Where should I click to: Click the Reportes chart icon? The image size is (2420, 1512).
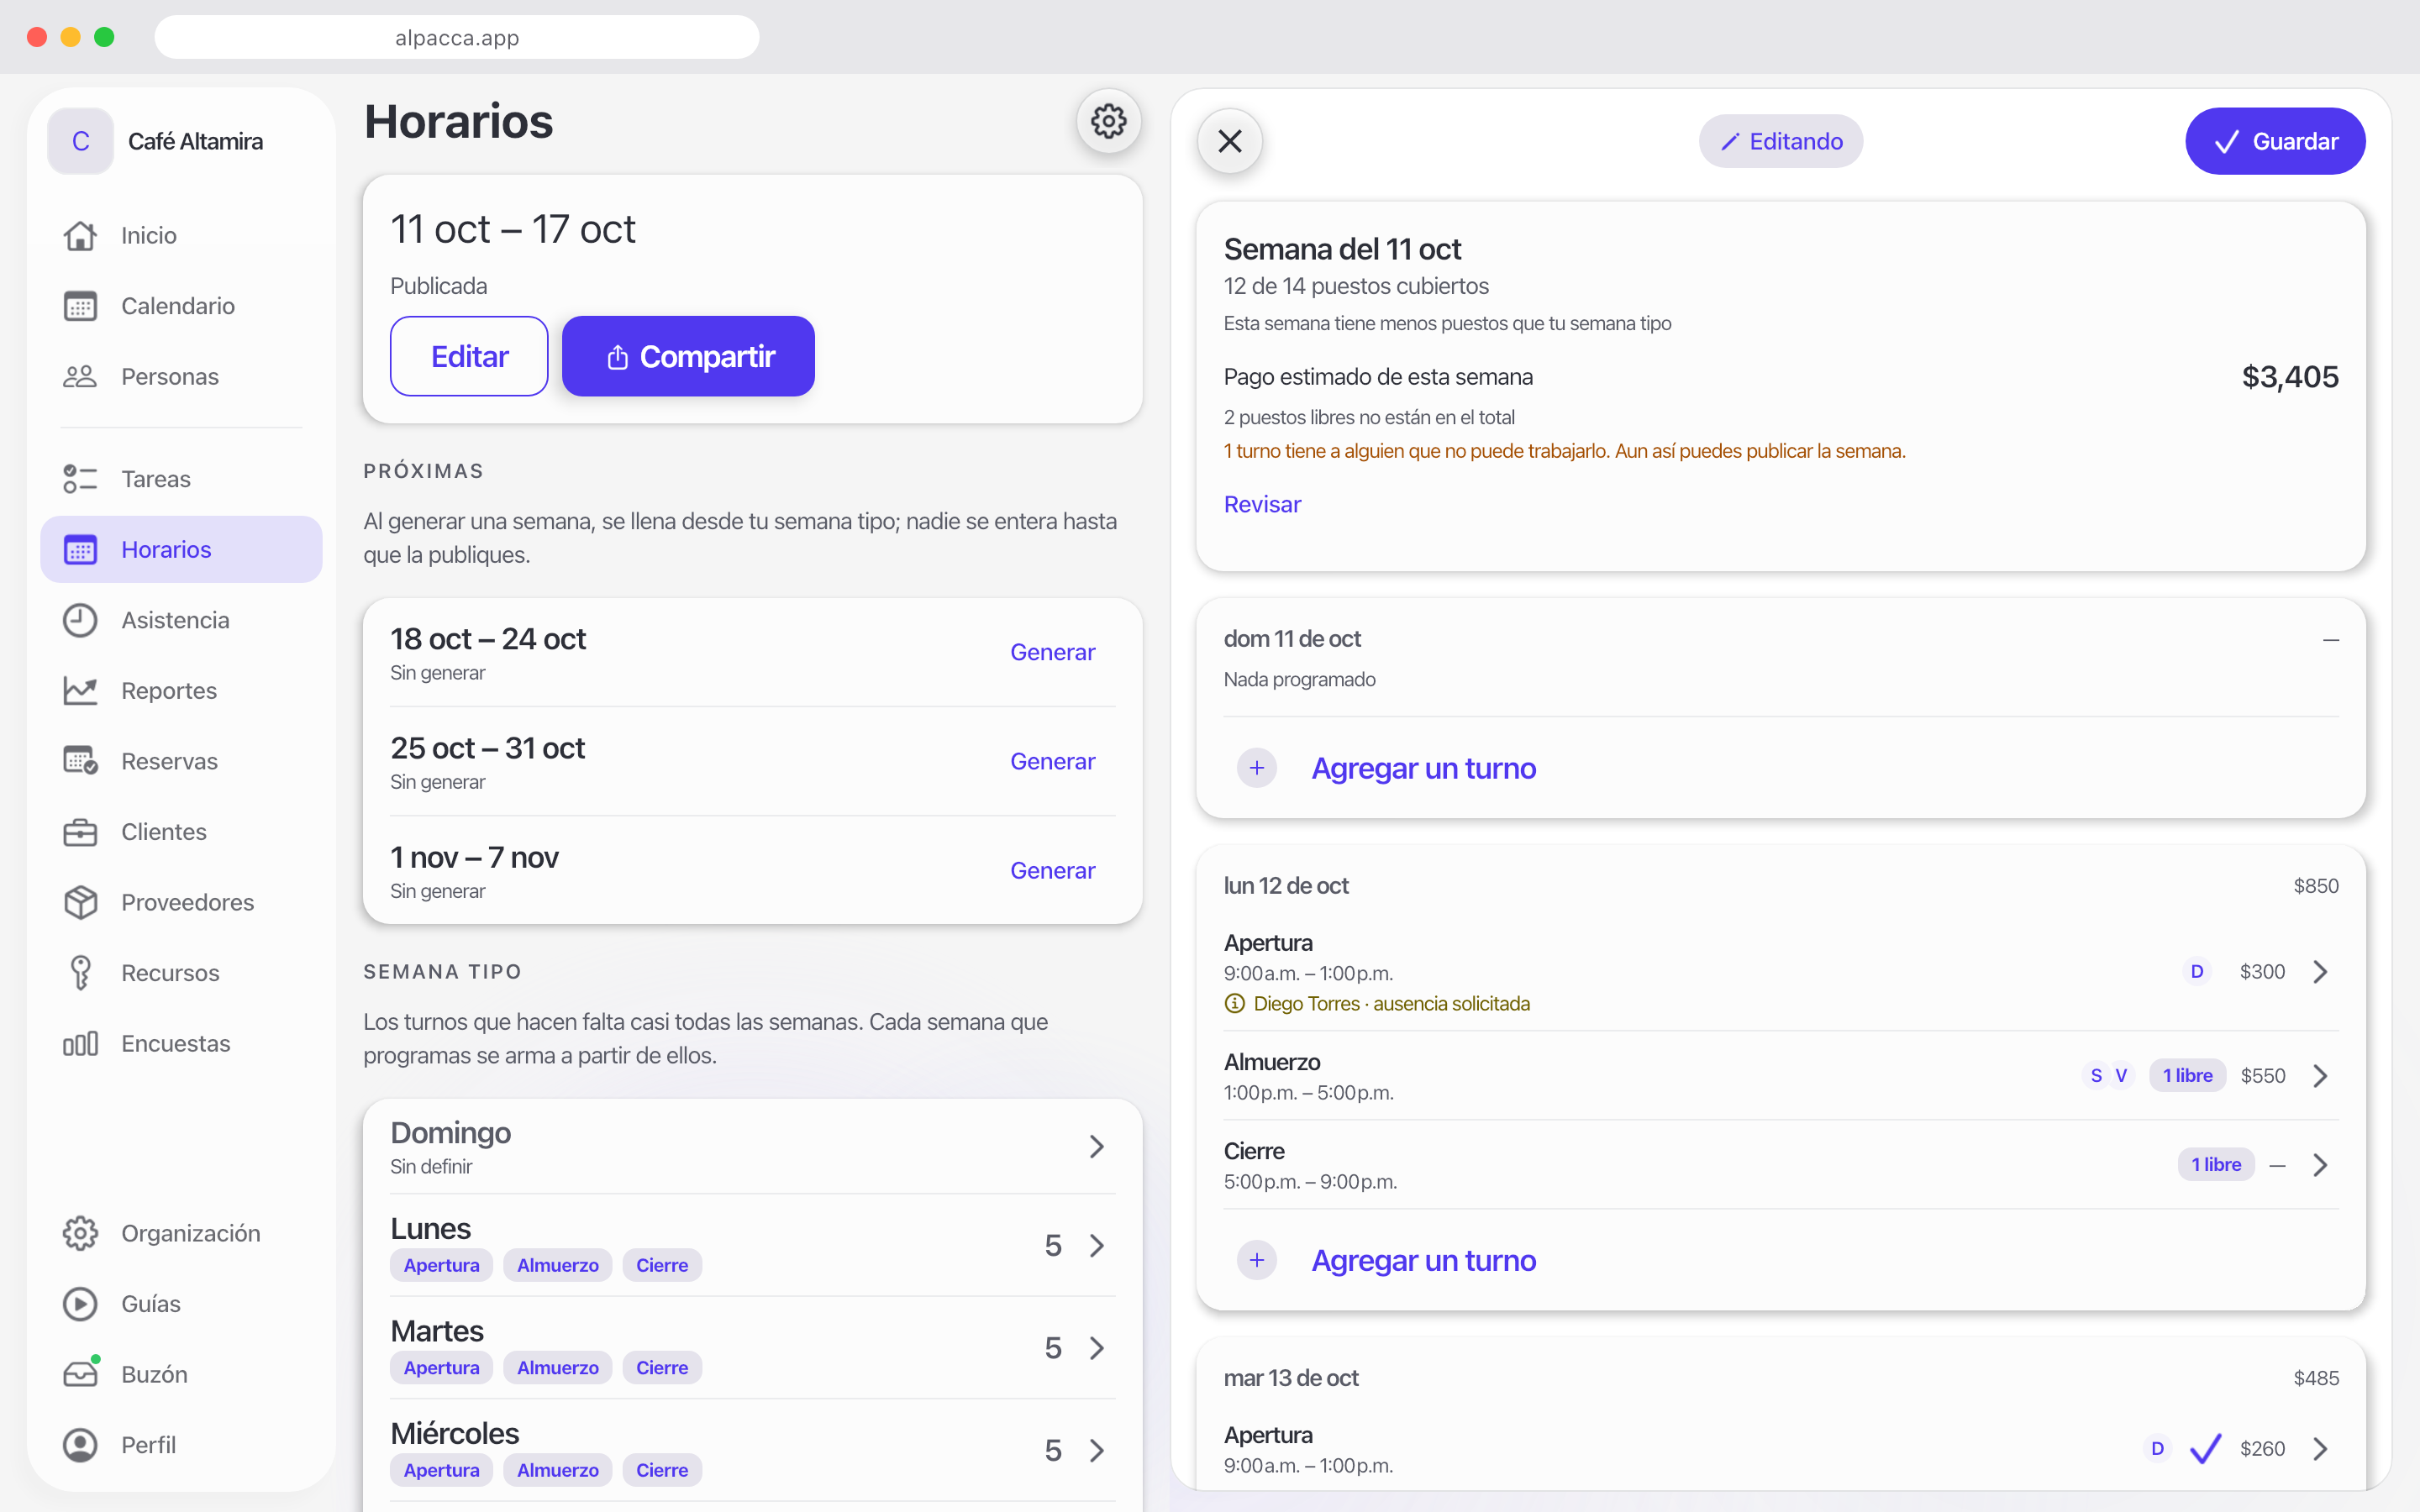[x=80, y=690]
